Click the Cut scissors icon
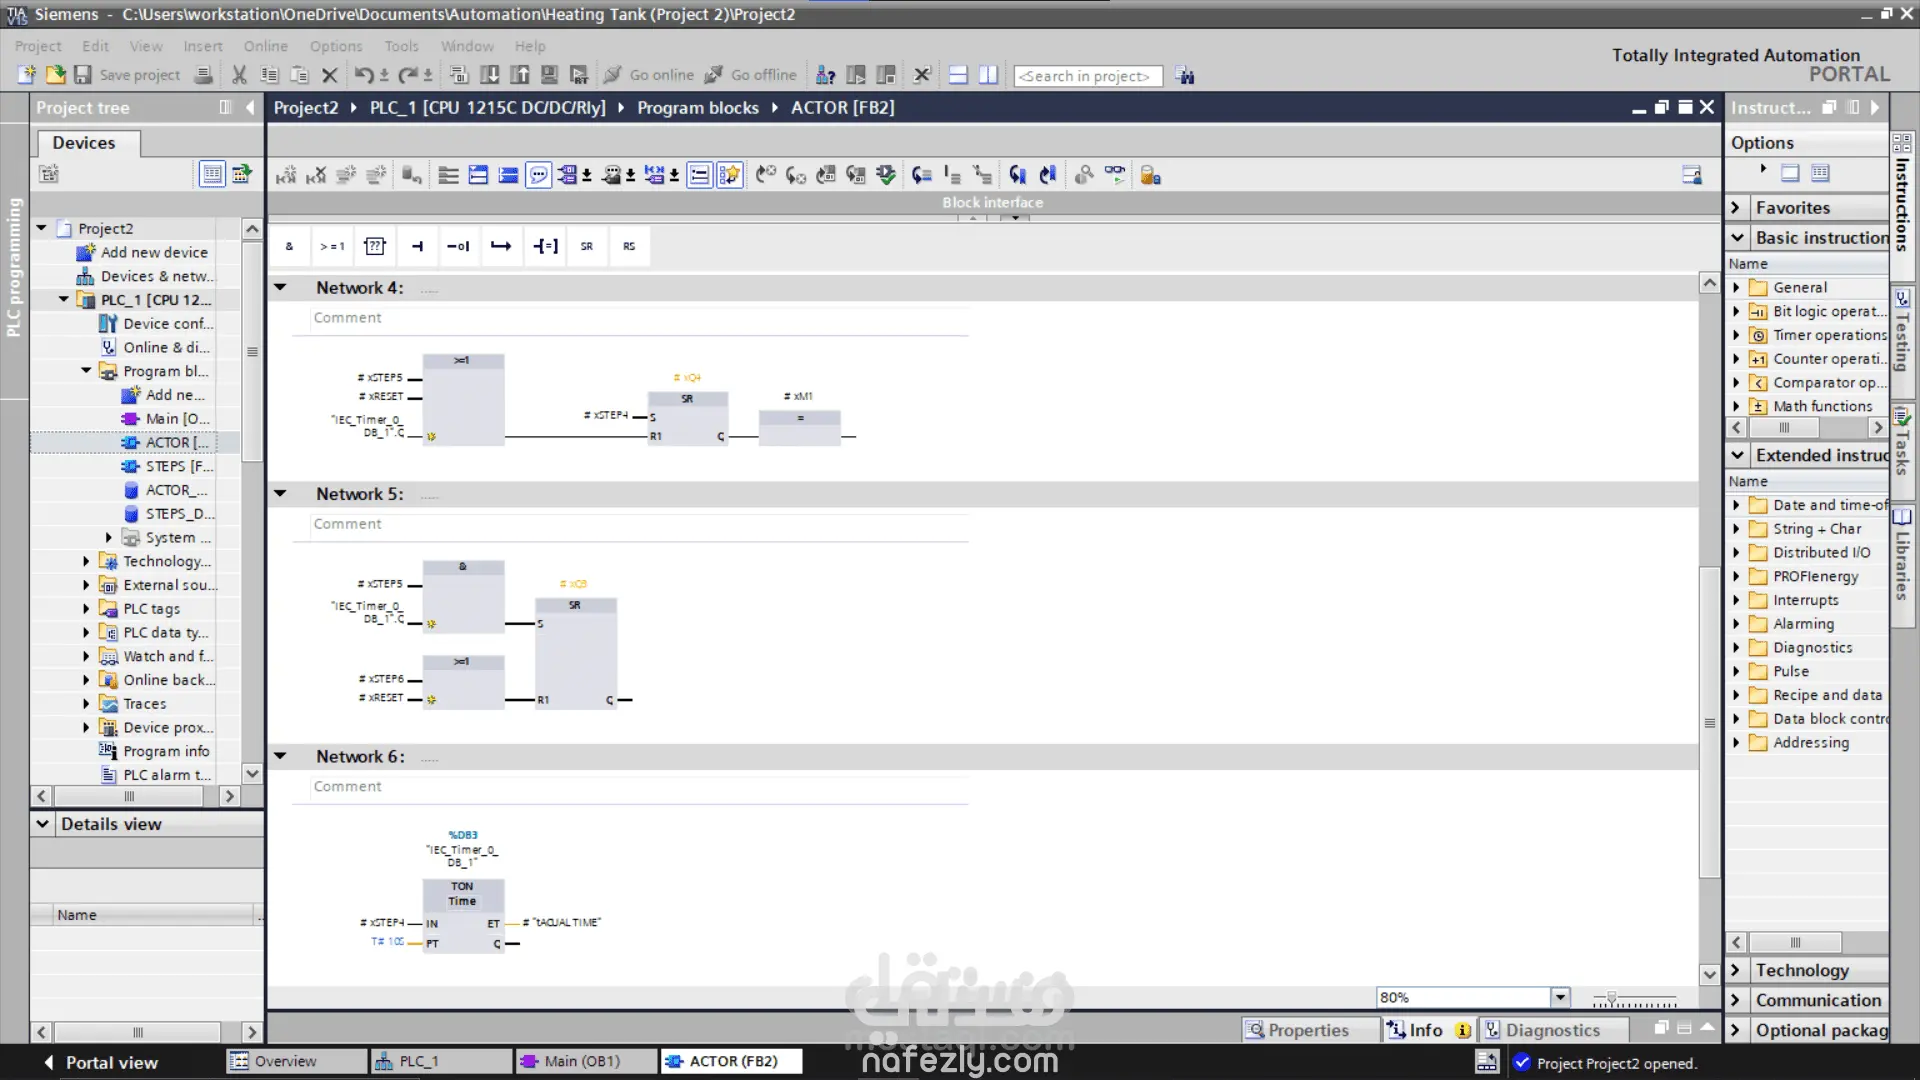1920x1080 pixels. point(239,75)
